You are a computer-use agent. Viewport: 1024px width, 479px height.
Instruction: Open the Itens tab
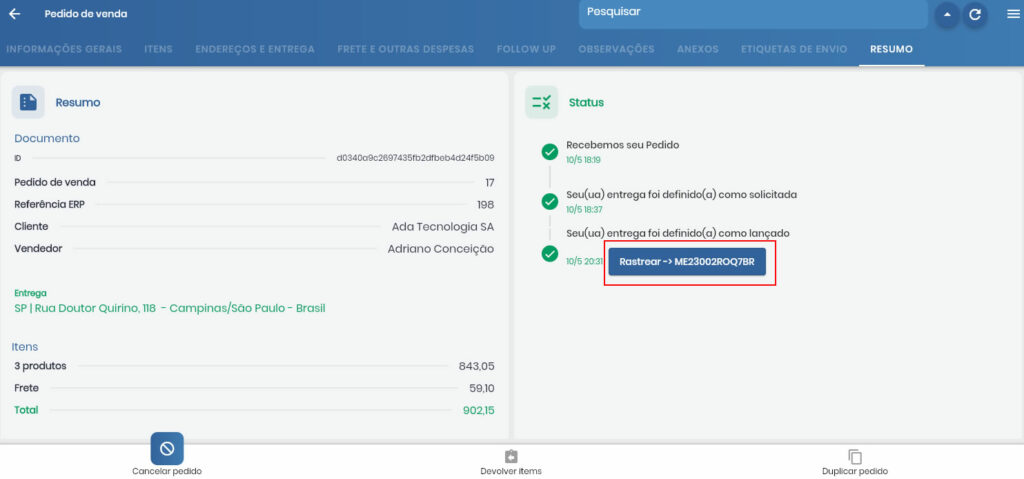158,49
